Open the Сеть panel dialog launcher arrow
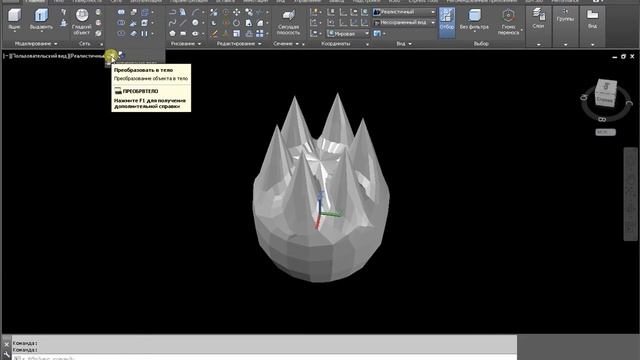The width and height of the screenshot is (640, 360). [101, 44]
